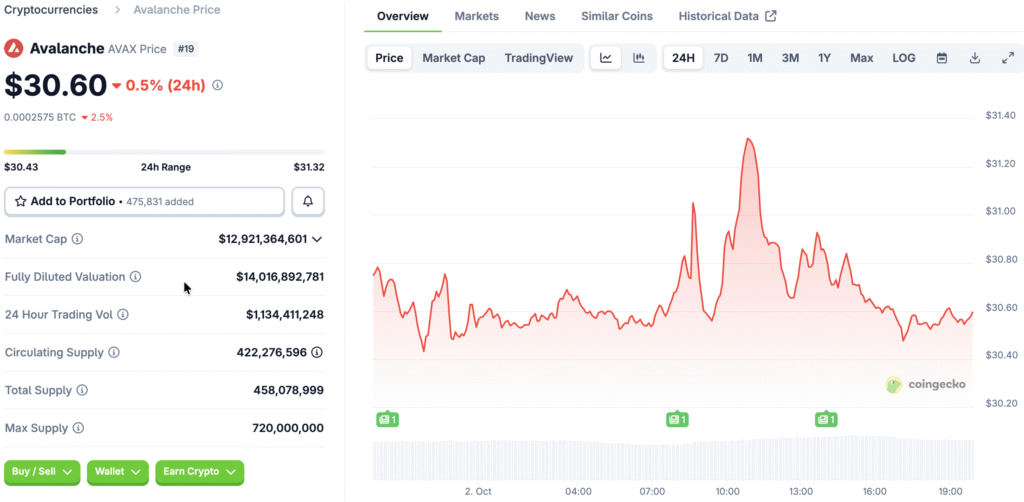Open the Earn Crypto dropdown
The height and width of the screenshot is (502, 1024).
[x=200, y=471]
